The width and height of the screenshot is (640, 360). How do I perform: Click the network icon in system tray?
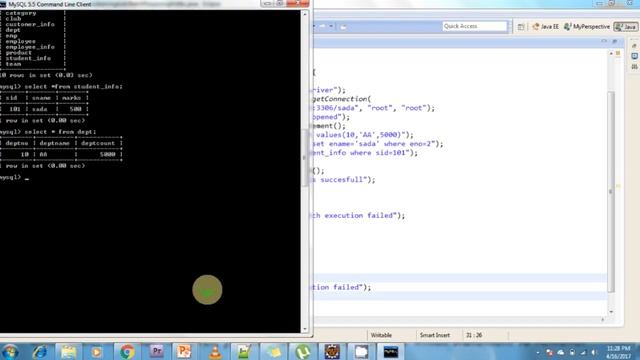583,352
